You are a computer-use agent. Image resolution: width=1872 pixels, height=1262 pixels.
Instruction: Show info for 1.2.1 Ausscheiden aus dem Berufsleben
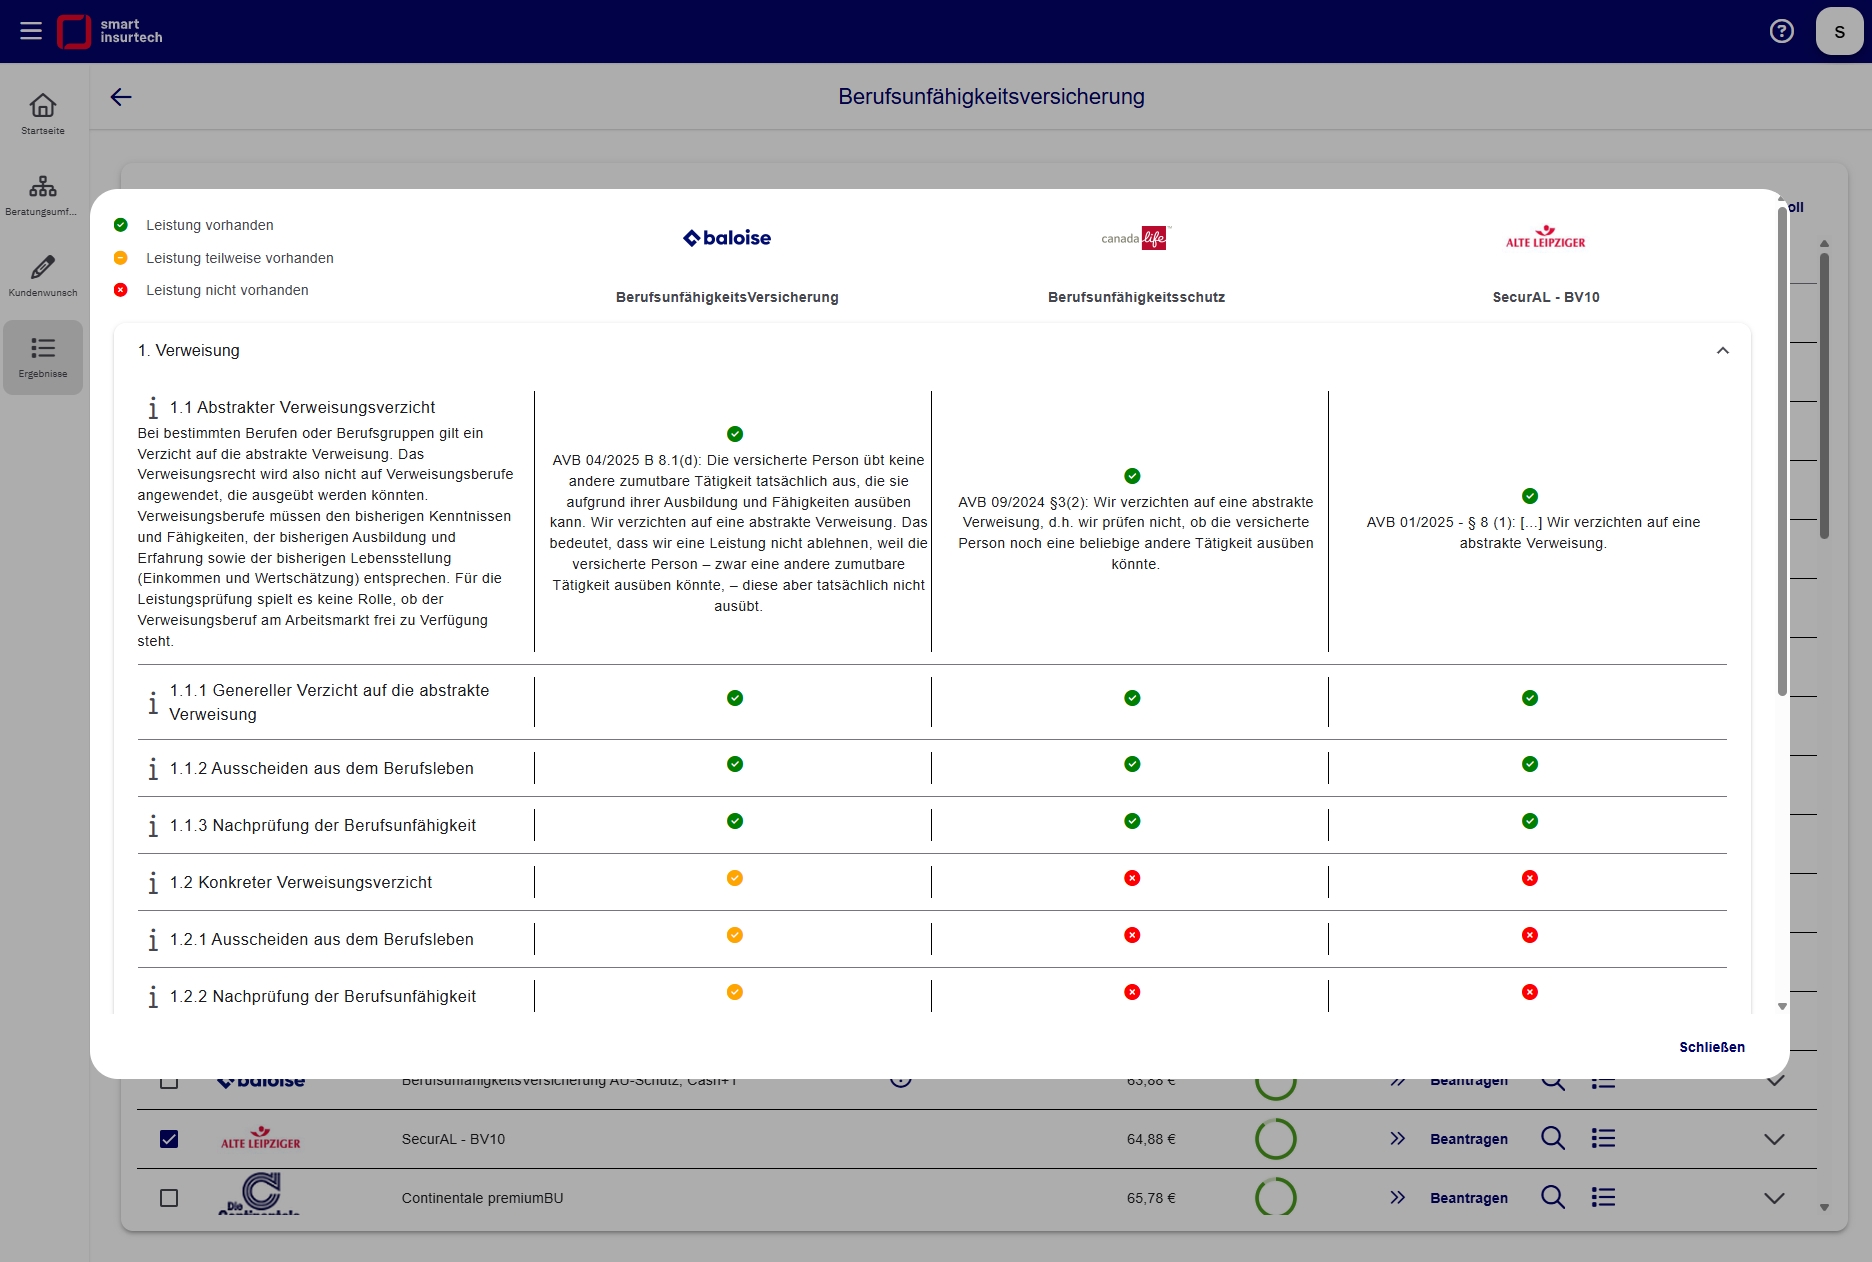[153, 940]
